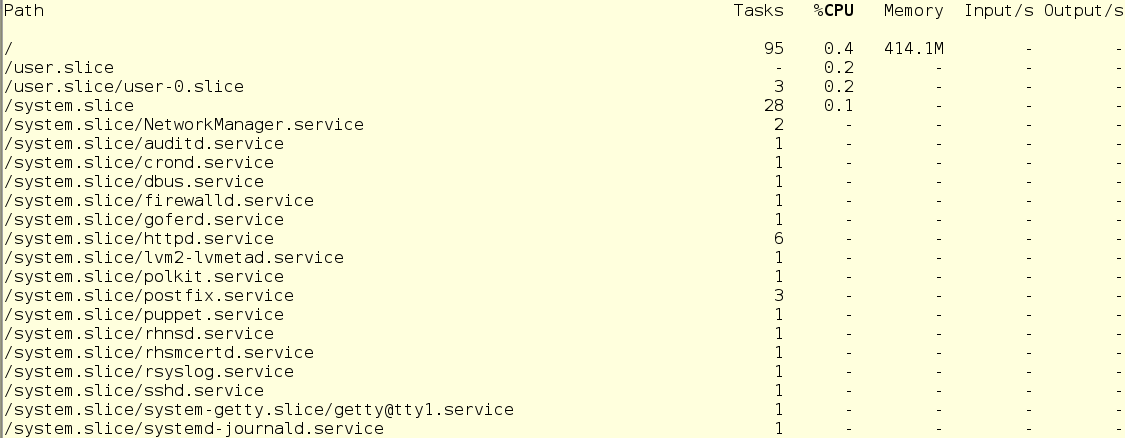Viewport: 1125px width, 438px height.
Task: Click the getty@tty1.service path
Action: (x=259, y=410)
